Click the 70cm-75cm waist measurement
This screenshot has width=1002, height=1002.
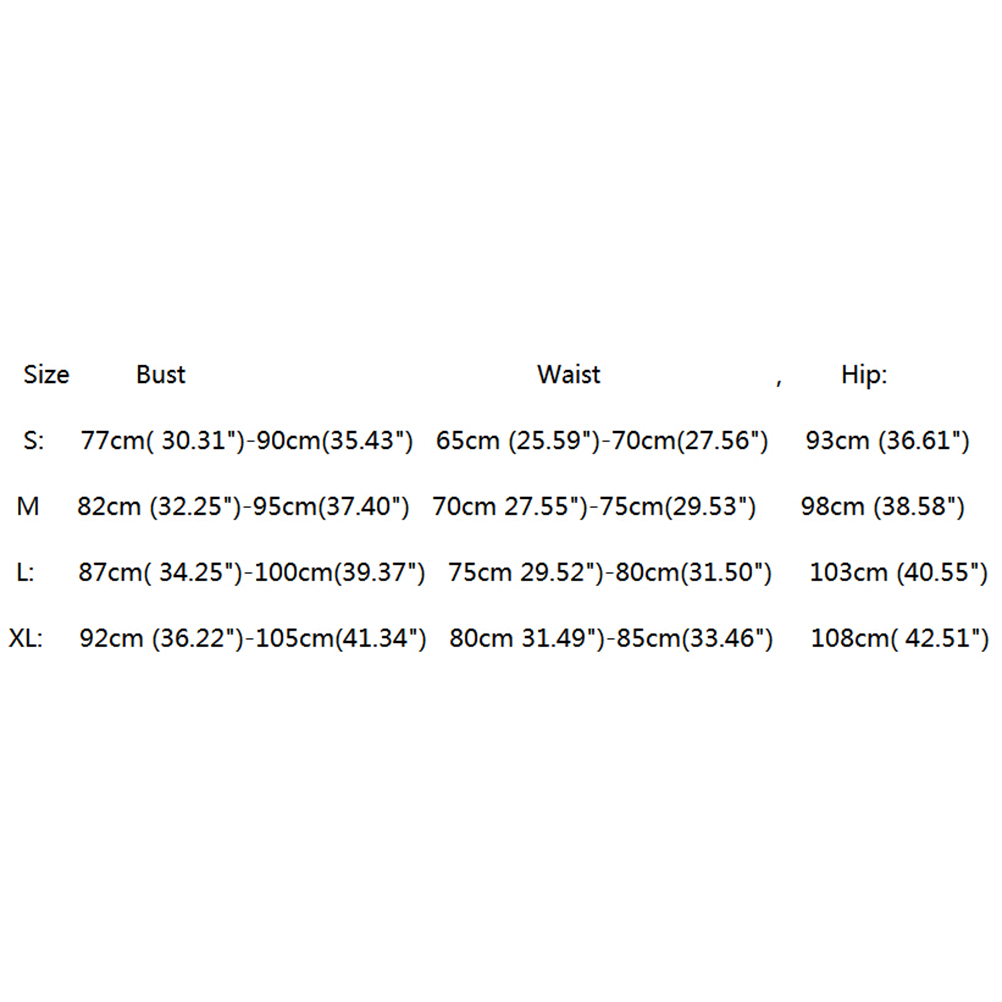tap(594, 507)
